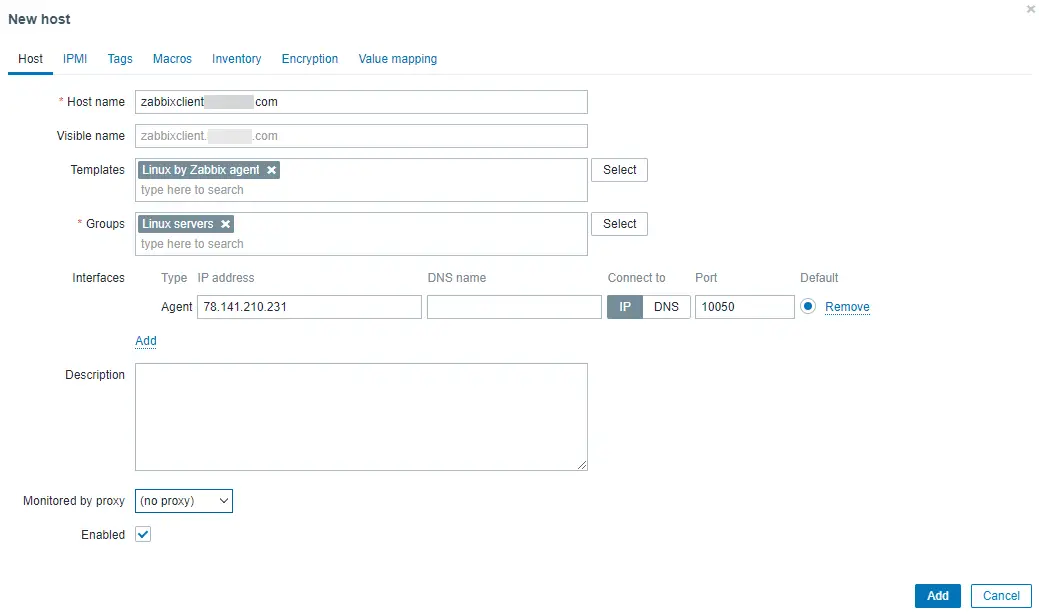This screenshot has height=616, width=1039.
Task: Open the Value mapping tab
Action: click(397, 59)
